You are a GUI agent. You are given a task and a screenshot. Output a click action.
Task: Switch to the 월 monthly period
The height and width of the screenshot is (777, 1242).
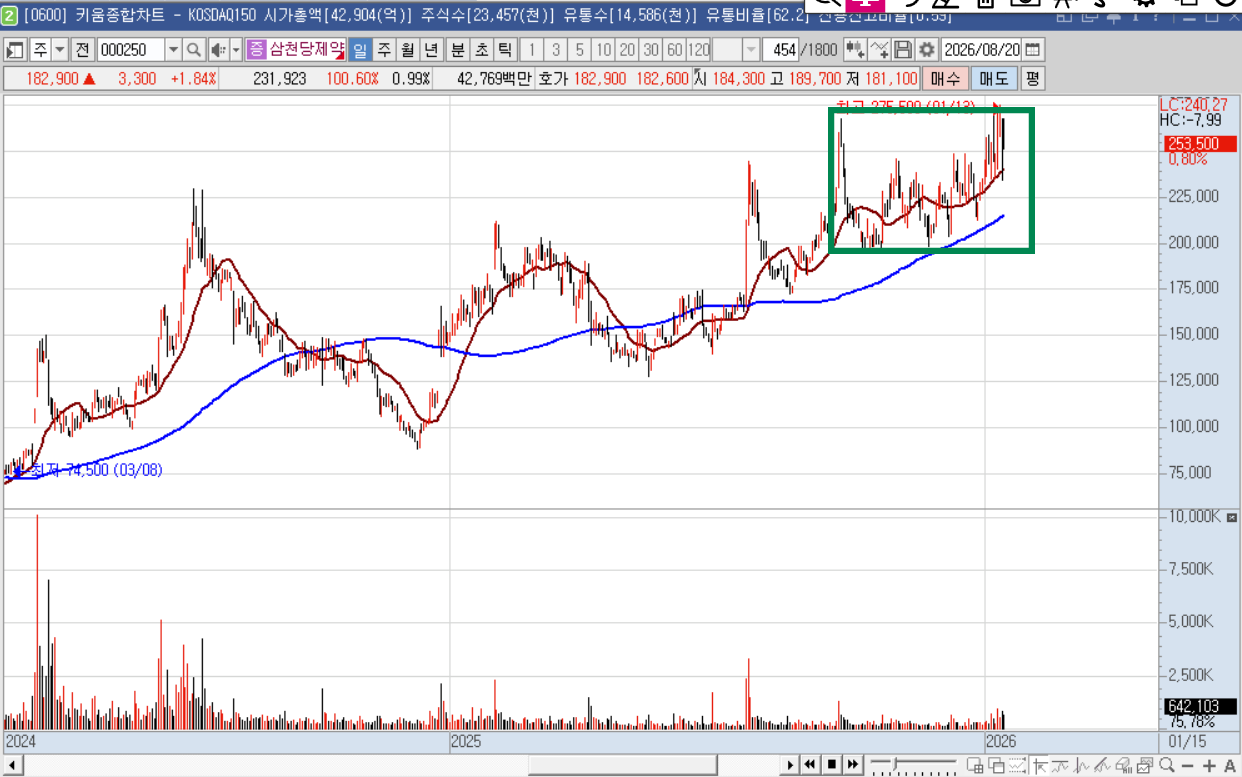(407, 50)
